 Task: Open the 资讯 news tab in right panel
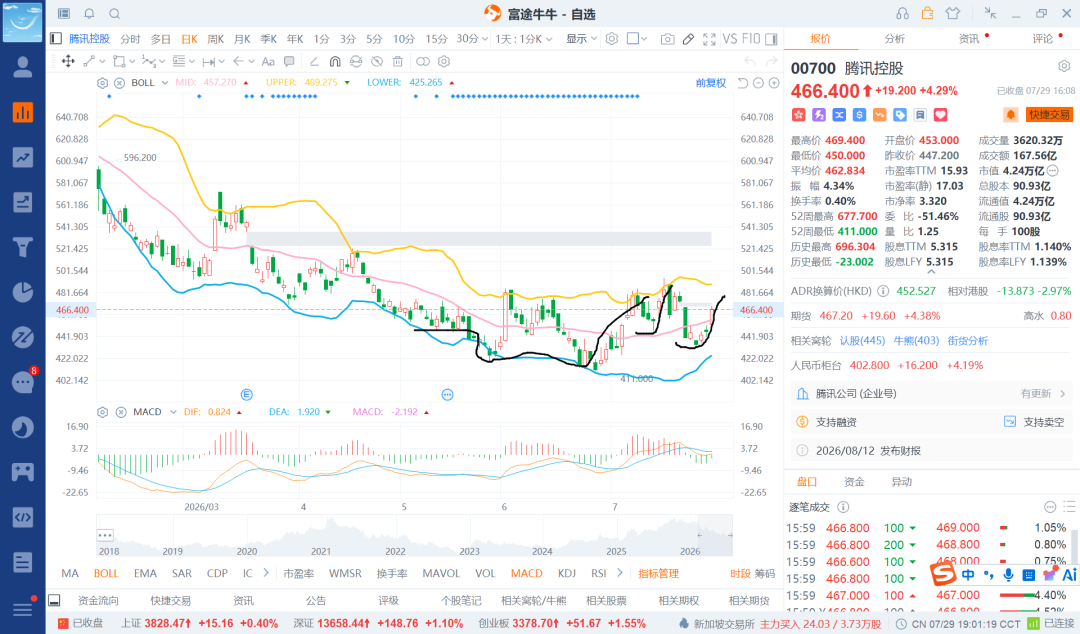(x=969, y=39)
